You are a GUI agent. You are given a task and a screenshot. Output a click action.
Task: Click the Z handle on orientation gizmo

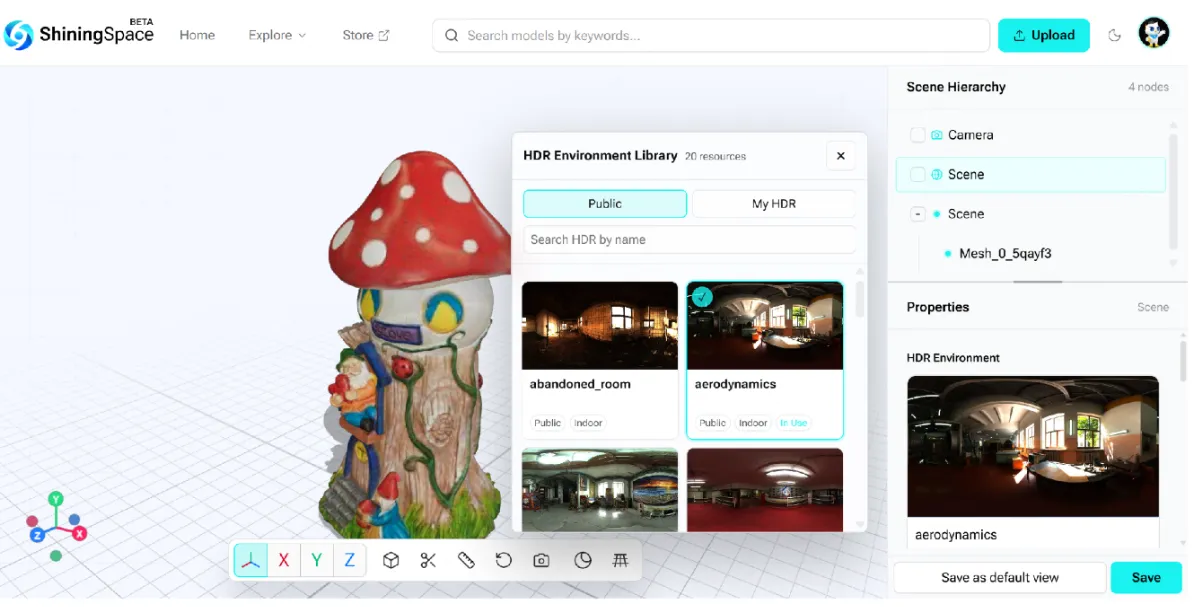[x=36, y=535]
